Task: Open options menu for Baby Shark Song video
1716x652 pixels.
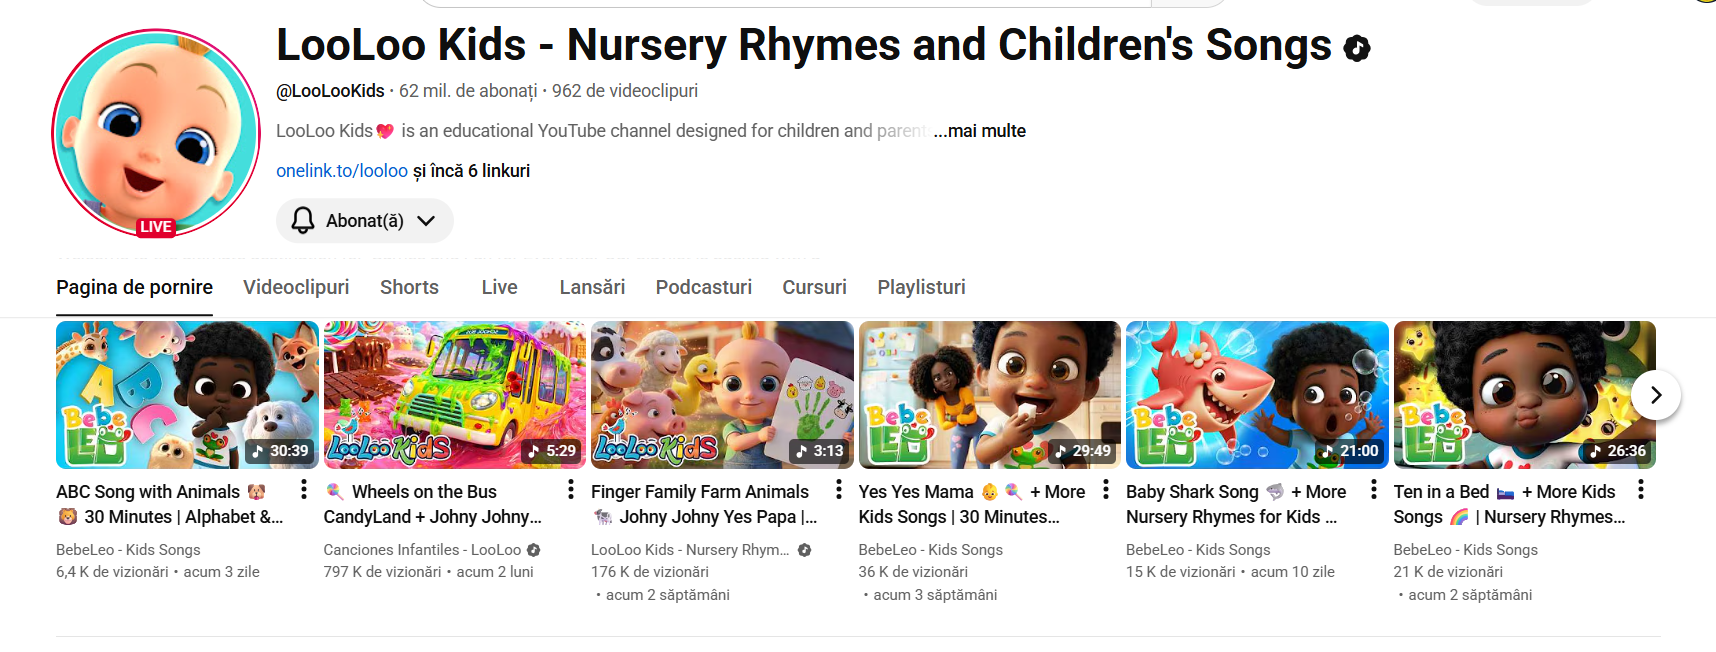Action: [x=1374, y=490]
